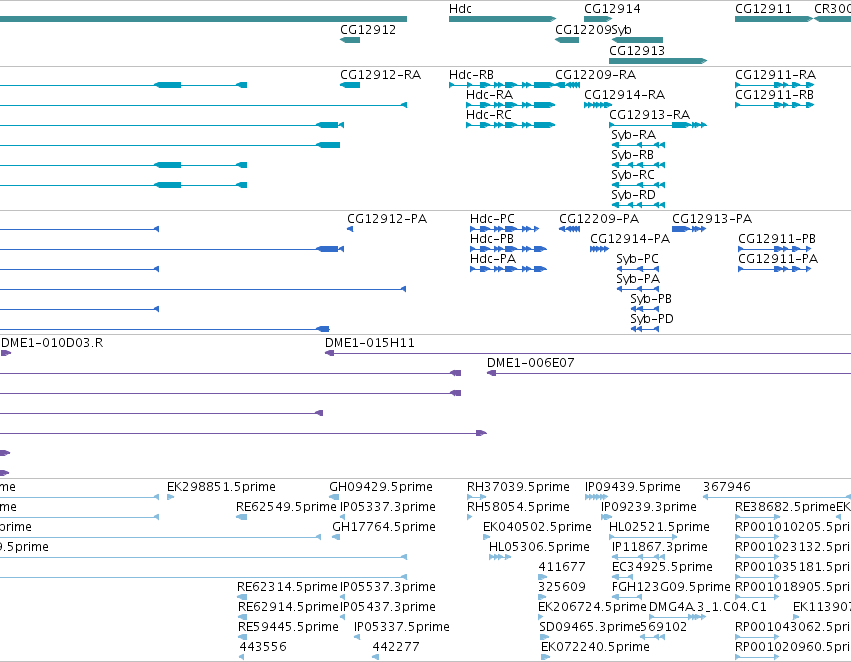This screenshot has width=851, height=662.
Task: Open the Hdc-PB protein label
Action: point(492,239)
